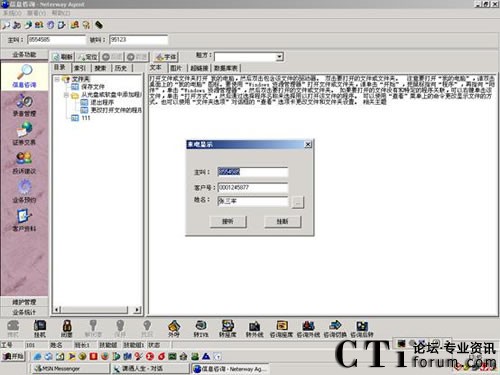Click the 转座席 transfer-to-agent icon

[x=228, y=328]
